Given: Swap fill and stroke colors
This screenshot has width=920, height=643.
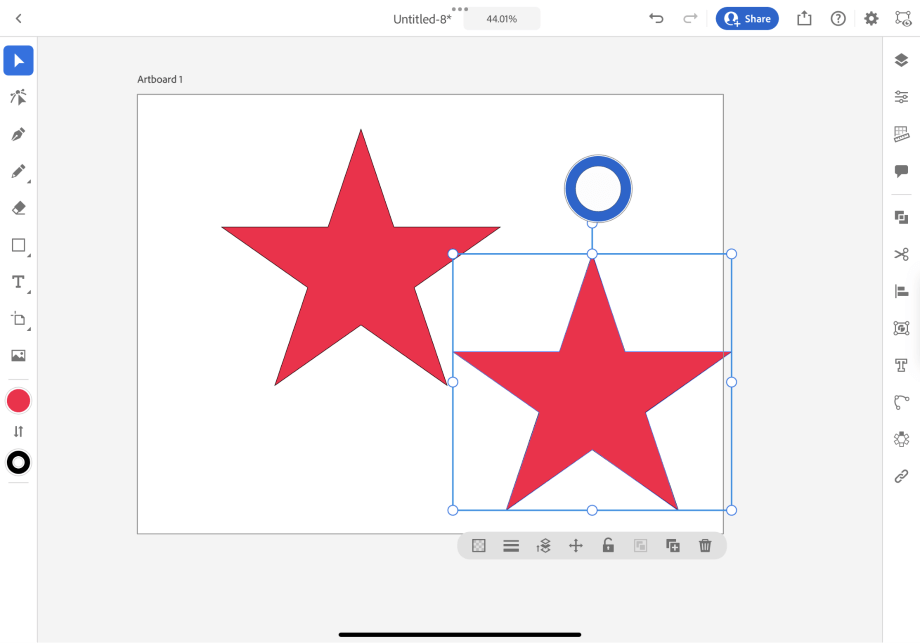Looking at the screenshot, I should pyautogui.click(x=18, y=432).
